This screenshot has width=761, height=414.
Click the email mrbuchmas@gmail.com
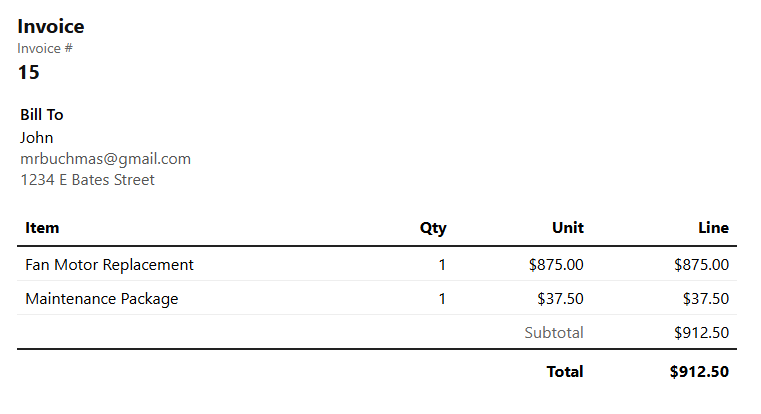pos(105,159)
